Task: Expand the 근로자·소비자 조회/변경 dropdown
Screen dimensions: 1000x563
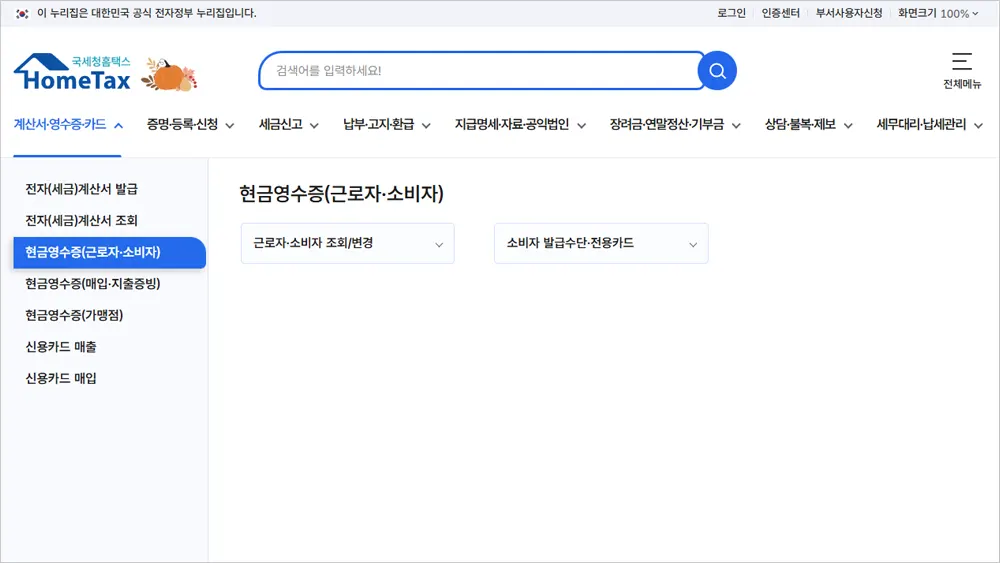Action: 348,244
